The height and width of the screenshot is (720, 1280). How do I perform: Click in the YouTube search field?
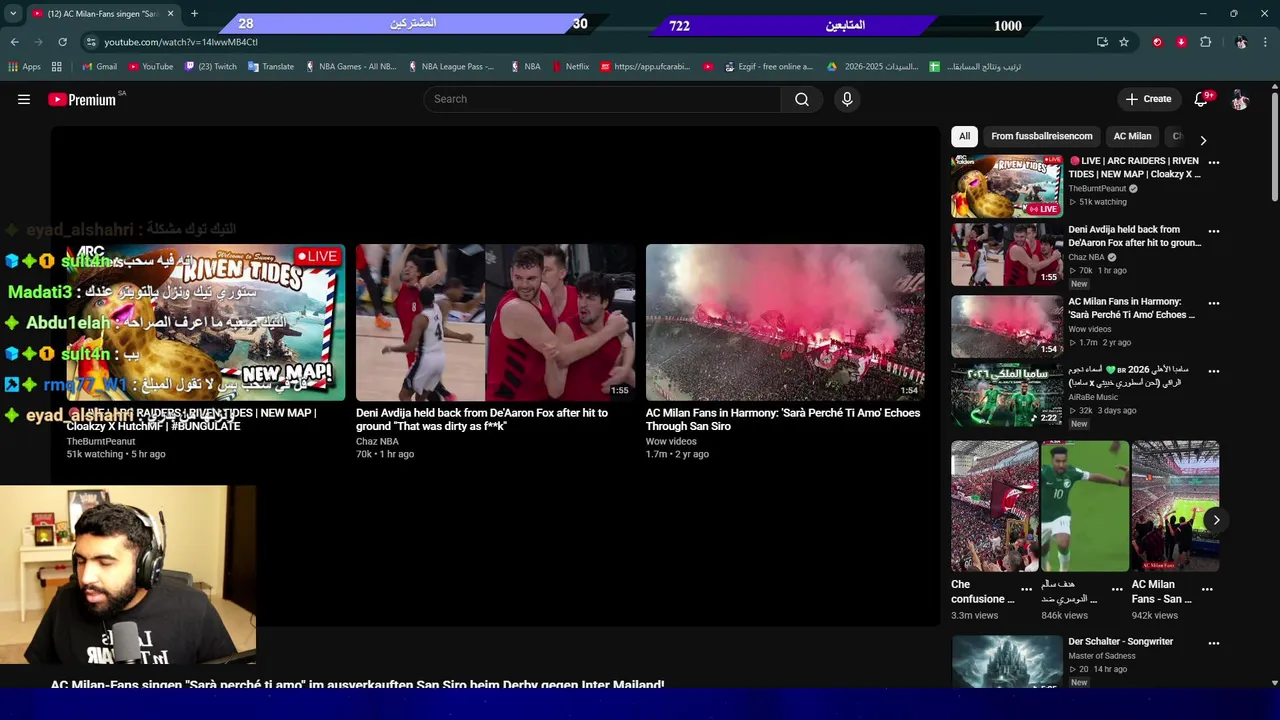pyautogui.click(x=602, y=99)
